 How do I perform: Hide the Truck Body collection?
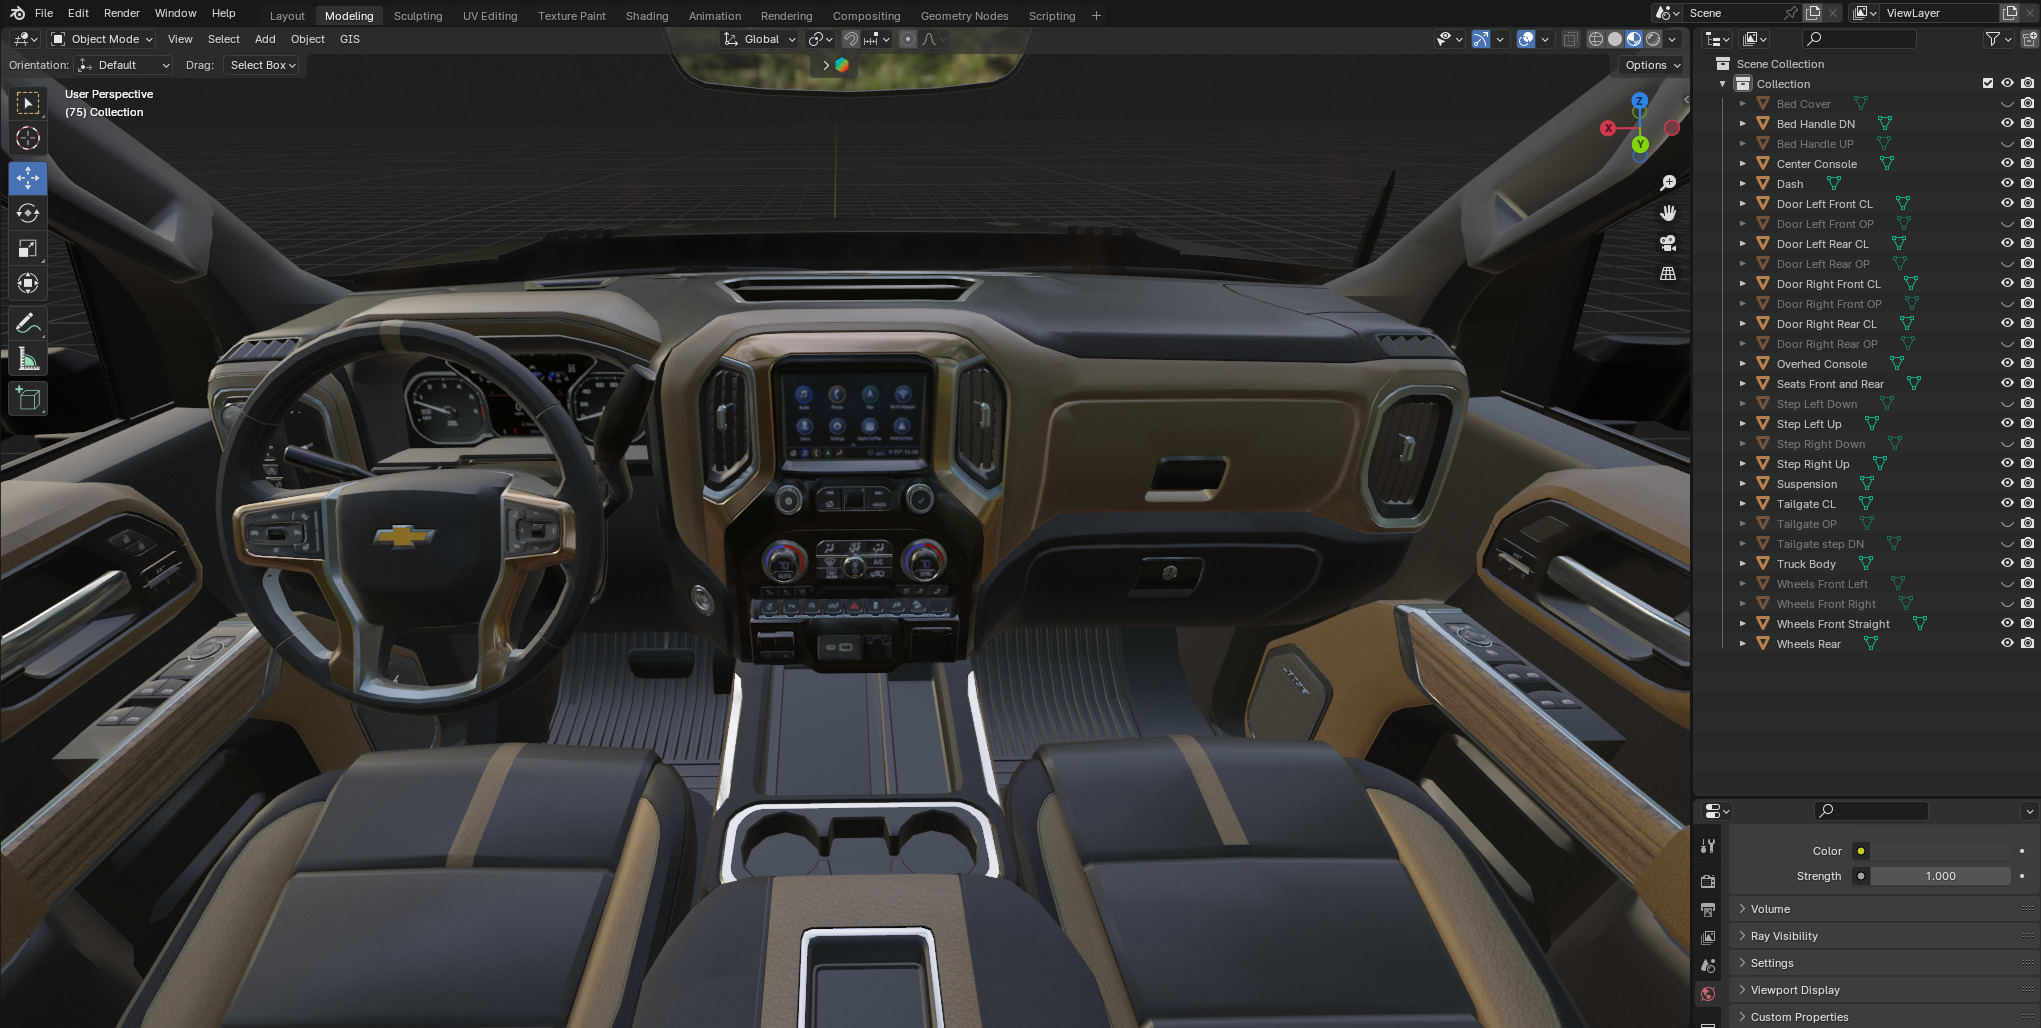tap(2007, 563)
